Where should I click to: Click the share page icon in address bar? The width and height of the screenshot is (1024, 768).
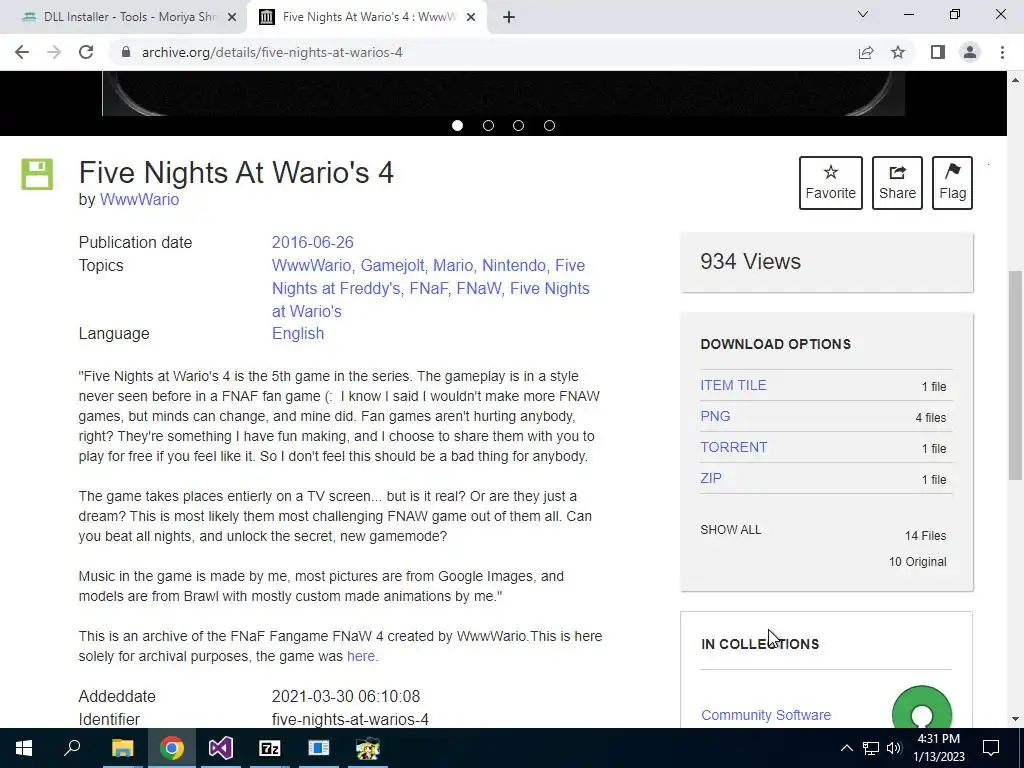point(866,52)
